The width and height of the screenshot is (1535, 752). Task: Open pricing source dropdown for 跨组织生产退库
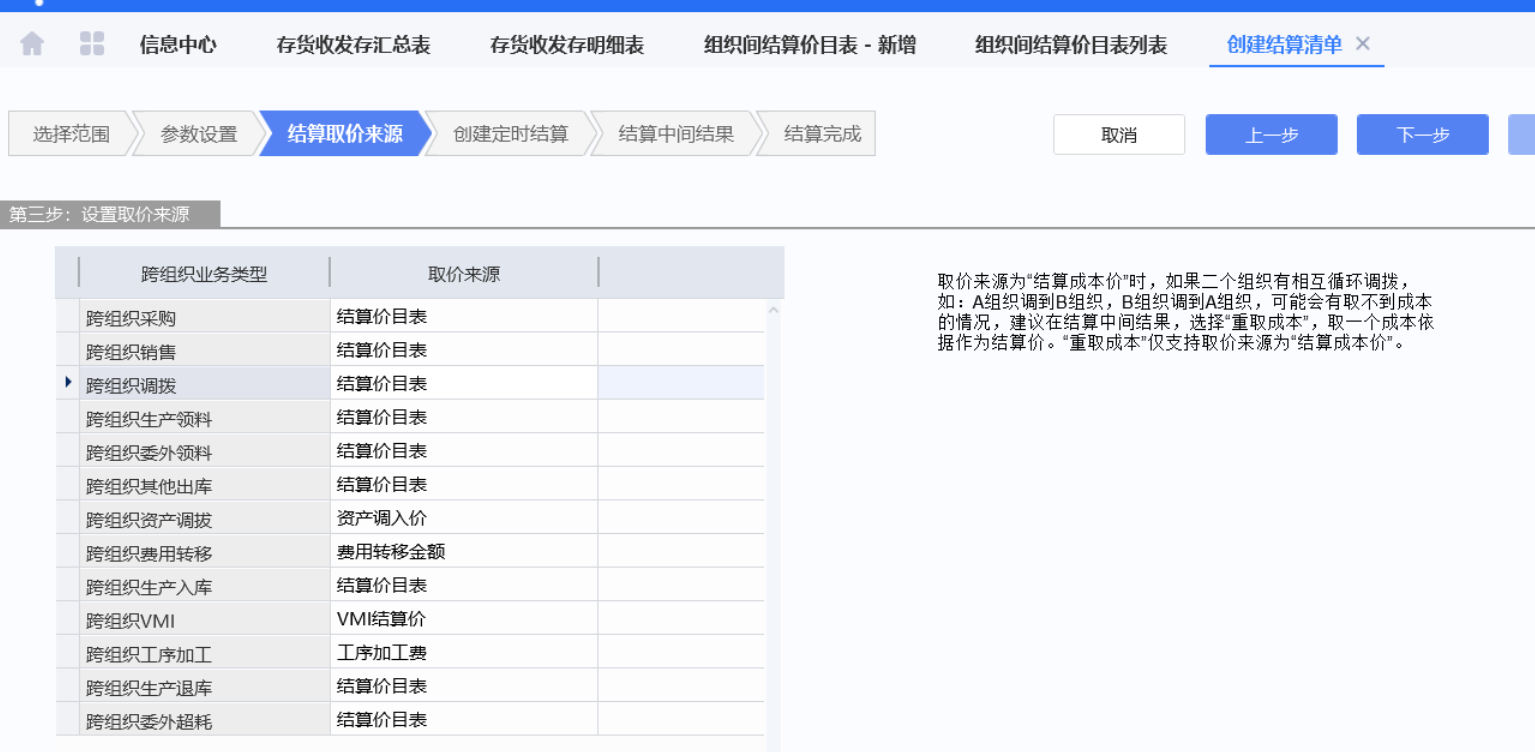point(464,686)
